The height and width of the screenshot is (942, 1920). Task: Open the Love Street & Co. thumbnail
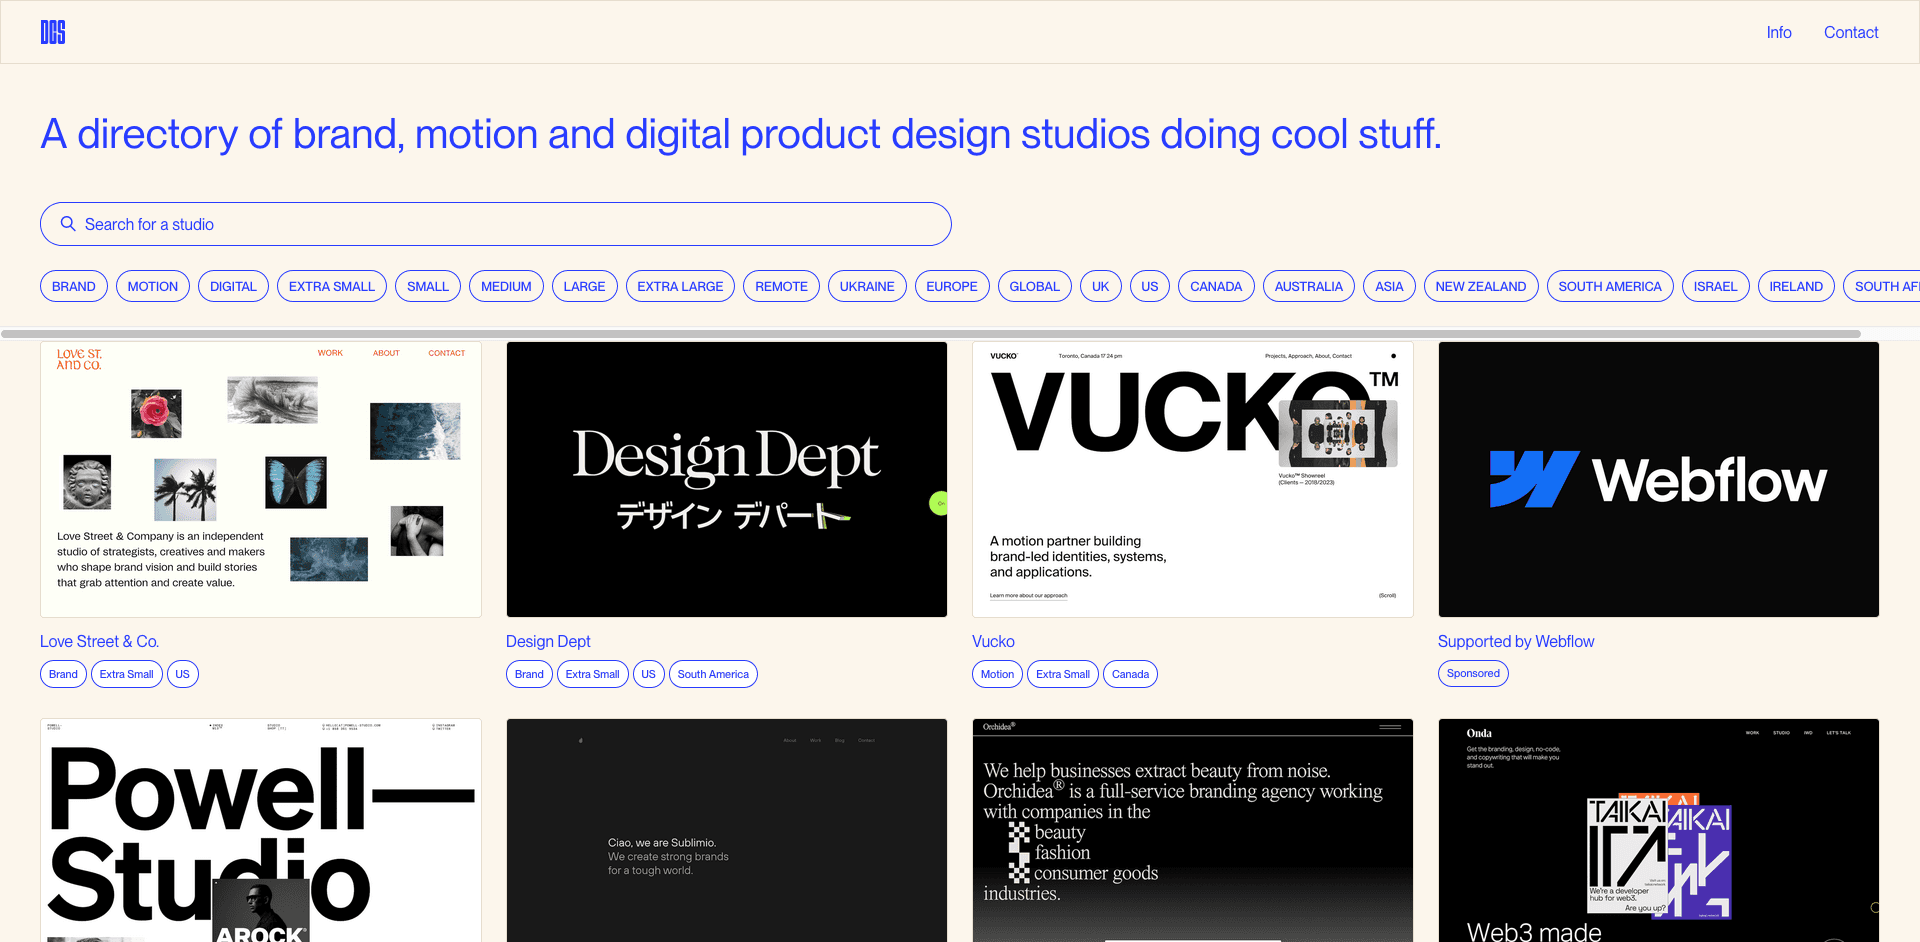(x=261, y=479)
